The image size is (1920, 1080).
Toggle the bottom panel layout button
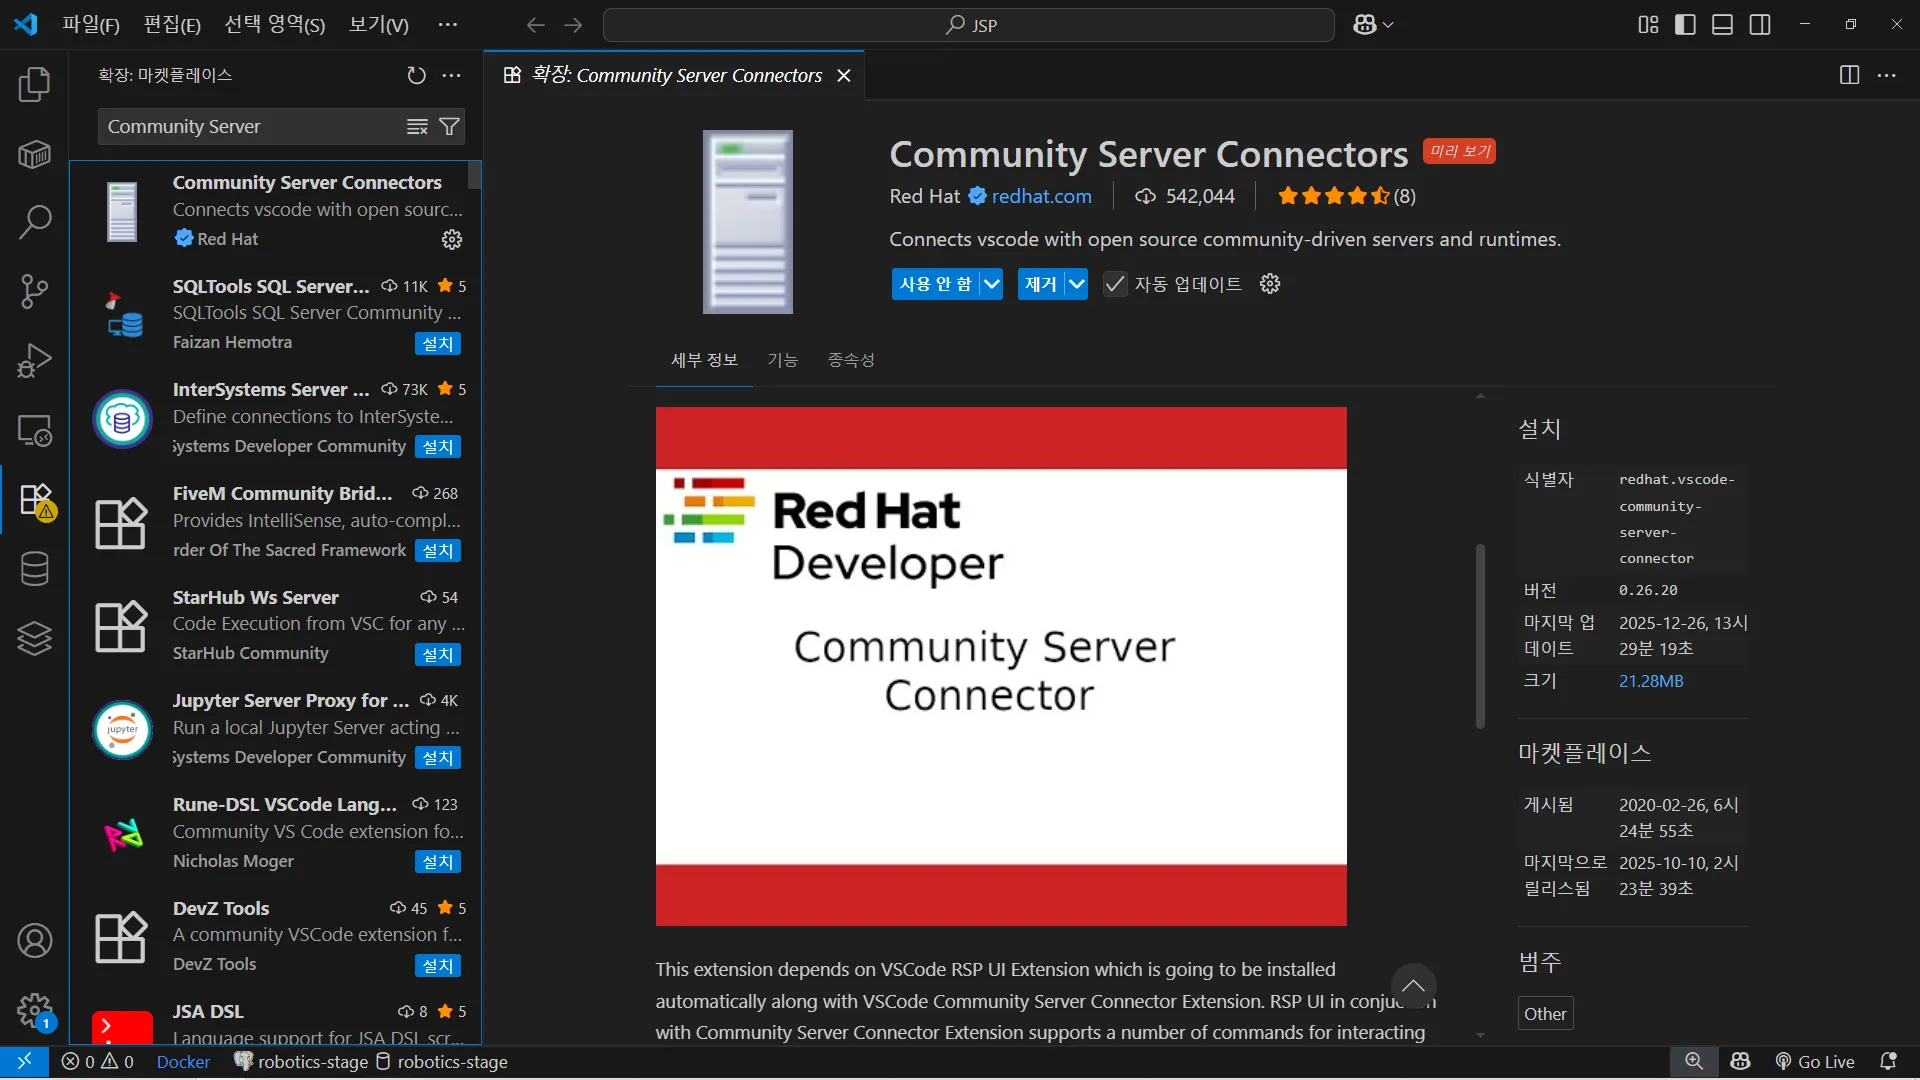(1722, 25)
